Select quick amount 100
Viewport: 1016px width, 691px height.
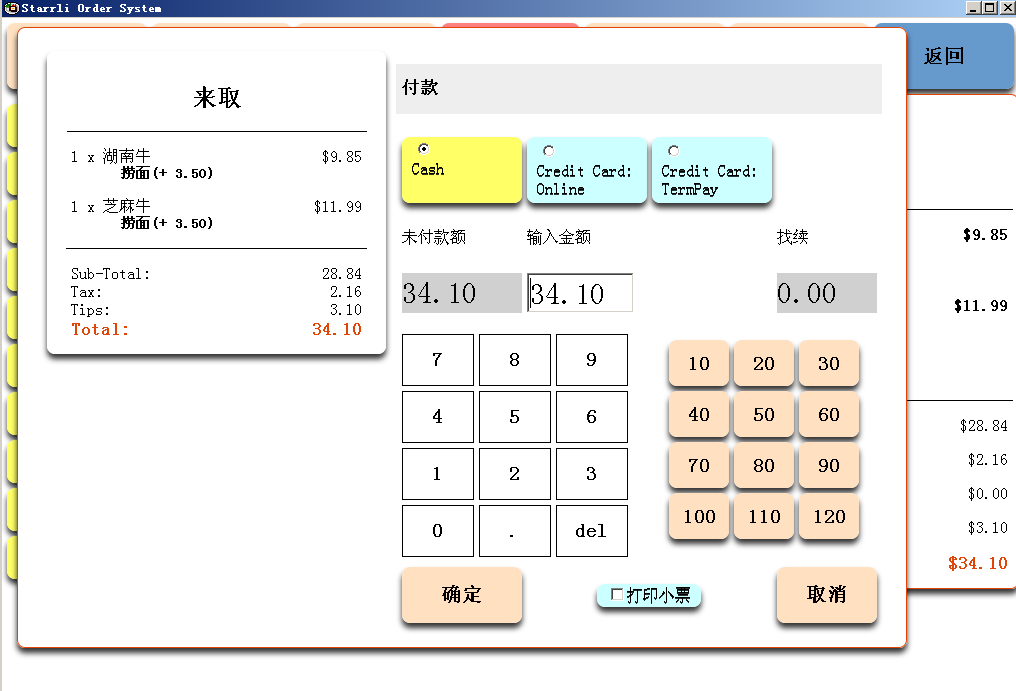(699, 517)
